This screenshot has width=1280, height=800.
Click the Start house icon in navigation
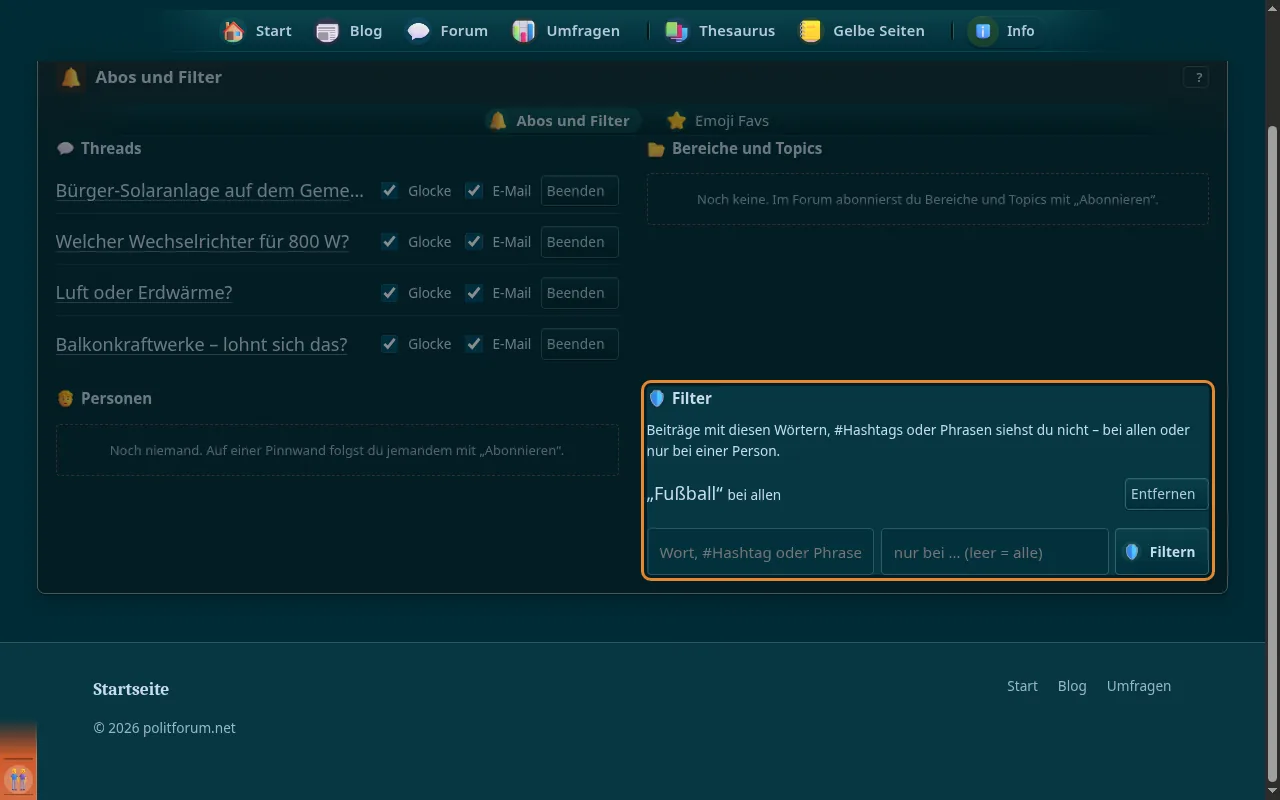(x=233, y=31)
